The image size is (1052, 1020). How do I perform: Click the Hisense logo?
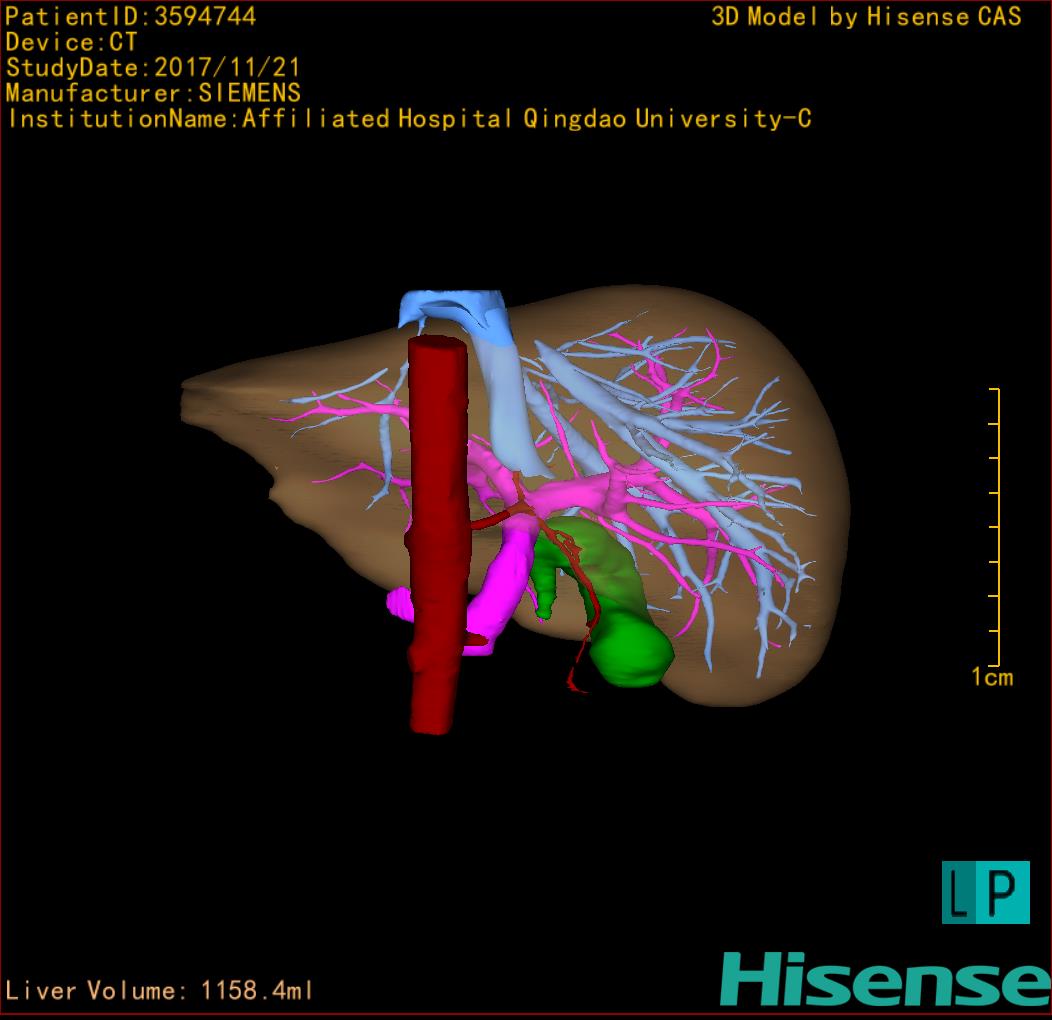886,980
